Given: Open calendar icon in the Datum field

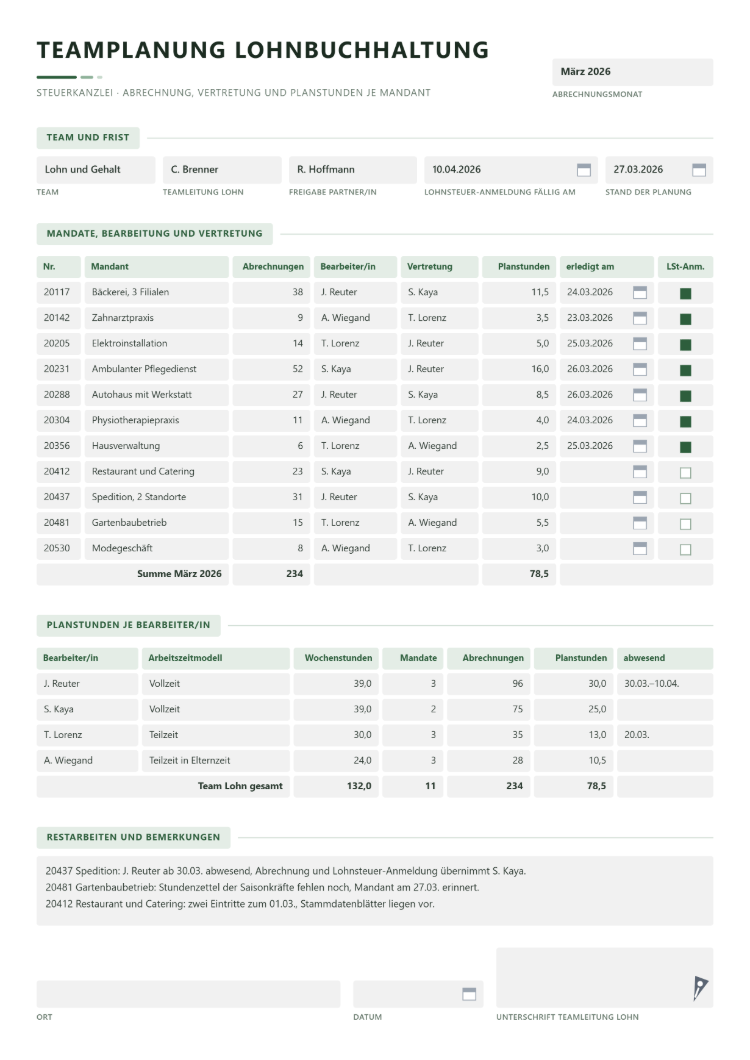Looking at the screenshot, I should [469, 994].
